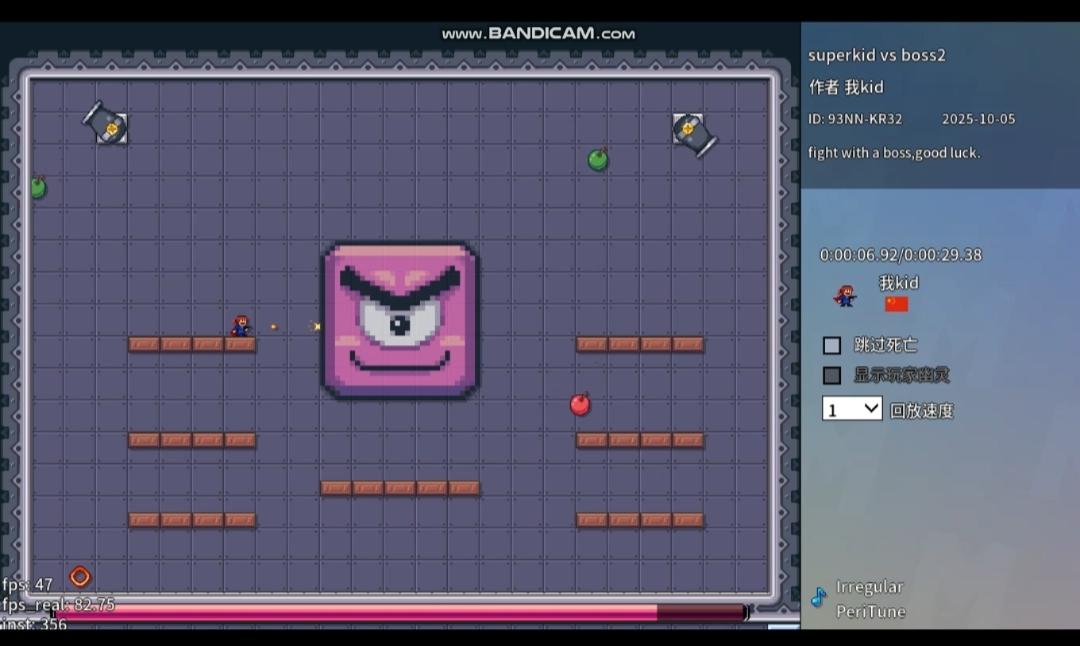
Task: Click the blue music note icon
Action: click(819, 597)
